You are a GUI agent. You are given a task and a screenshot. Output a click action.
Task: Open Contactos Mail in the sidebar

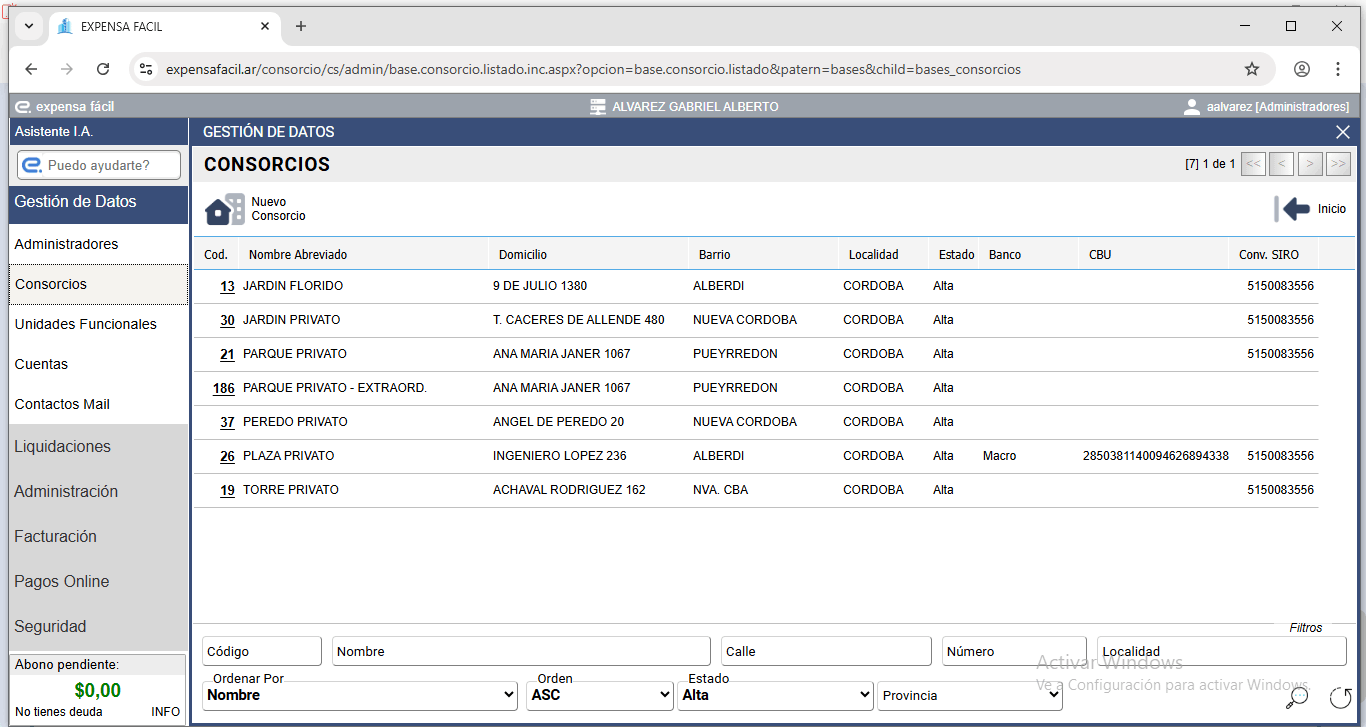(62, 404)
